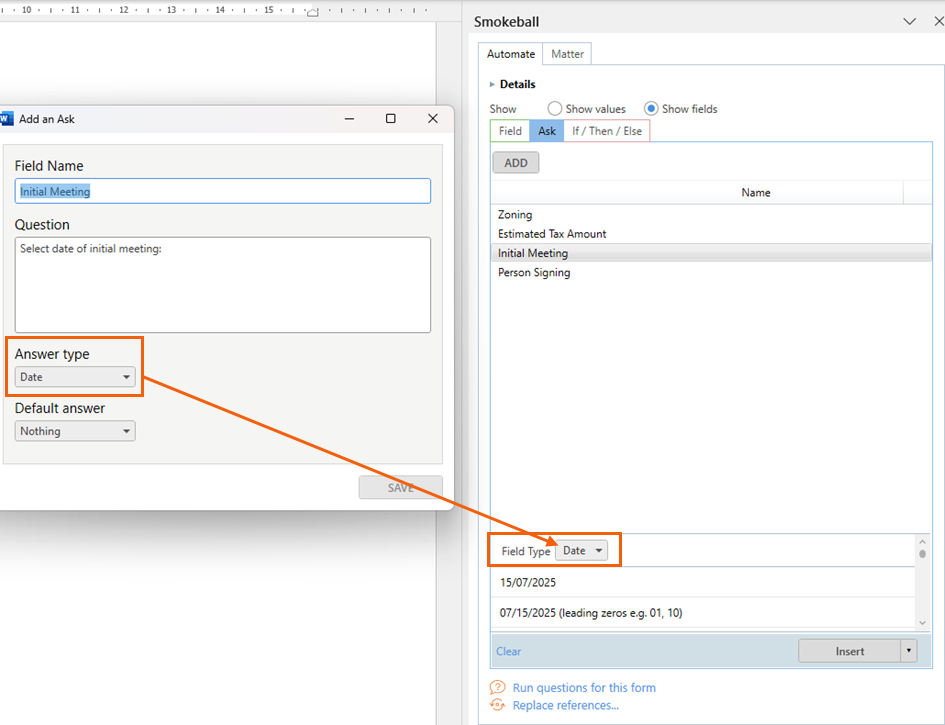Open the If / Then / Else tab
Screen dimensions: 945x725
607,131
